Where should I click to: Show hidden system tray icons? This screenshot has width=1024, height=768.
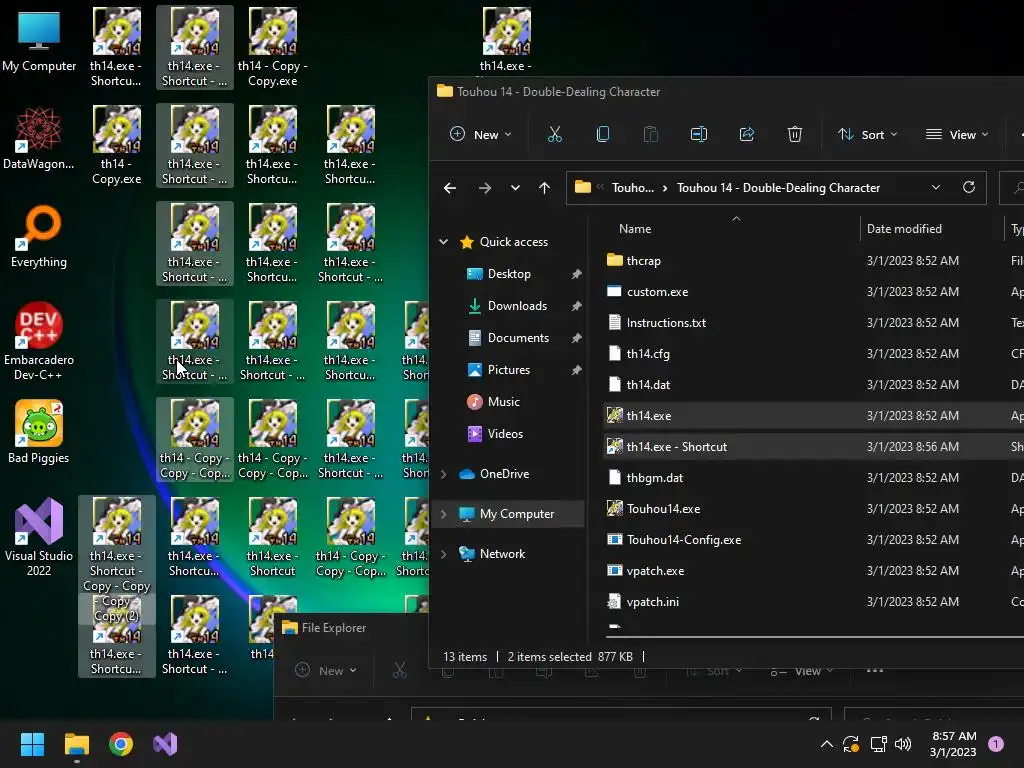(826, 744)
